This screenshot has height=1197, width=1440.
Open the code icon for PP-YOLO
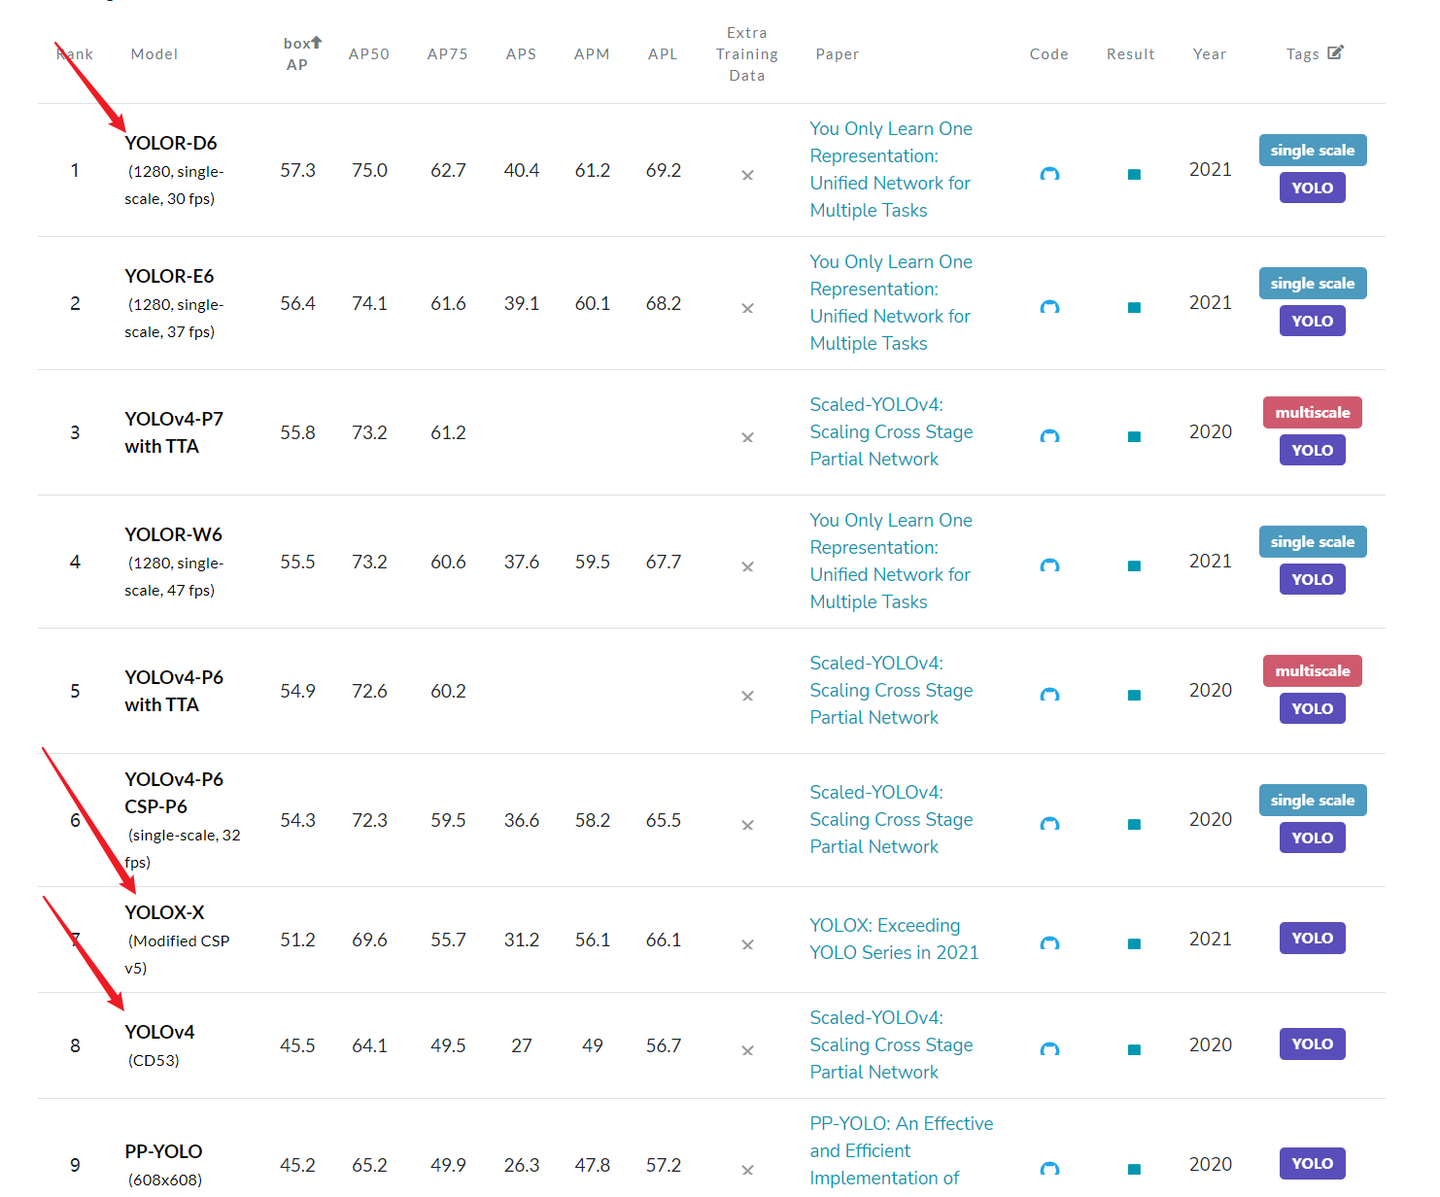tap(1049, 1168)
